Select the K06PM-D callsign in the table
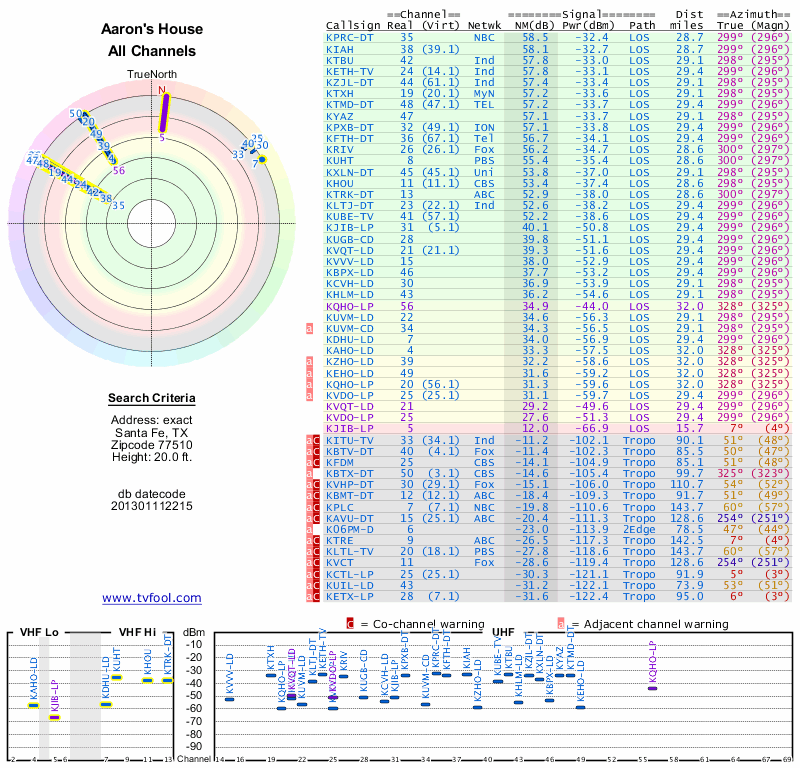 click(x=349, y=530)
